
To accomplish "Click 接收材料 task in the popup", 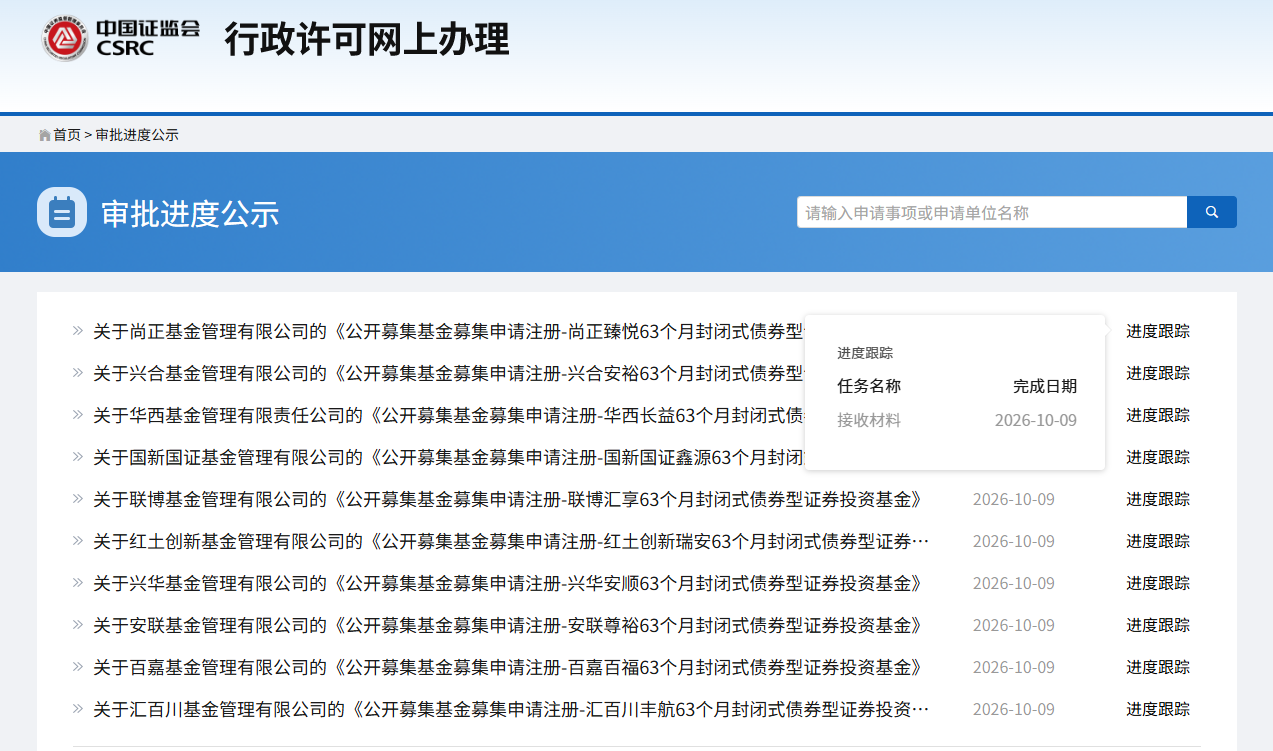I will [x=869, y=420].
